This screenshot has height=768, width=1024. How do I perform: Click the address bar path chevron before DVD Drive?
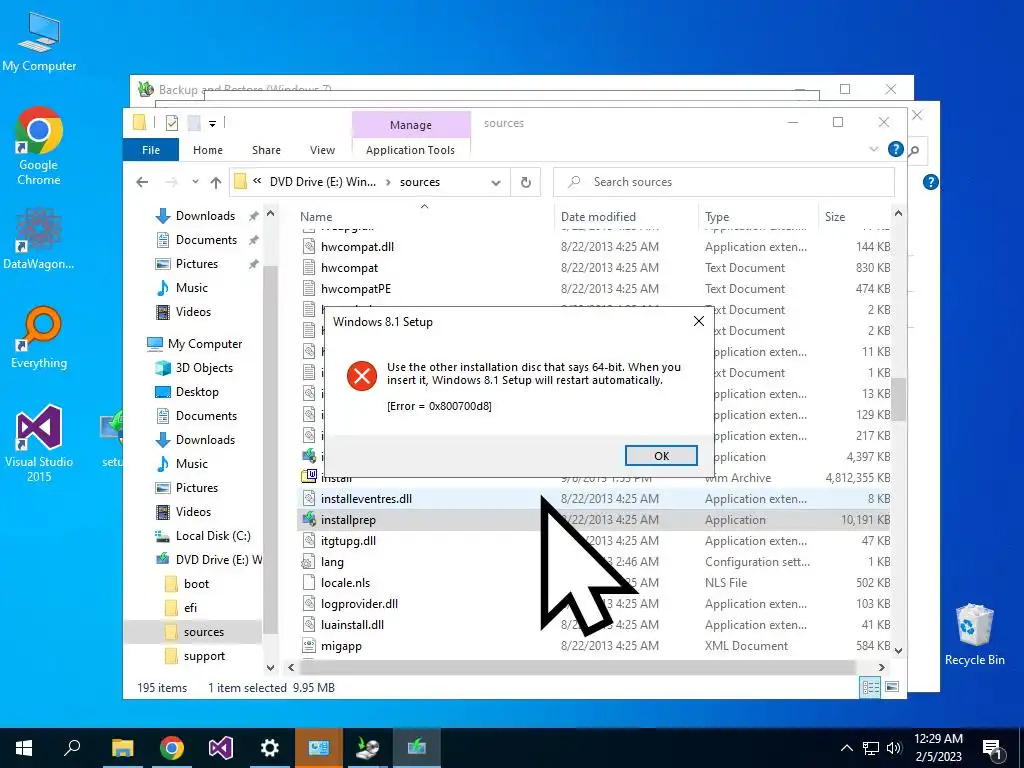click(257, 182)
